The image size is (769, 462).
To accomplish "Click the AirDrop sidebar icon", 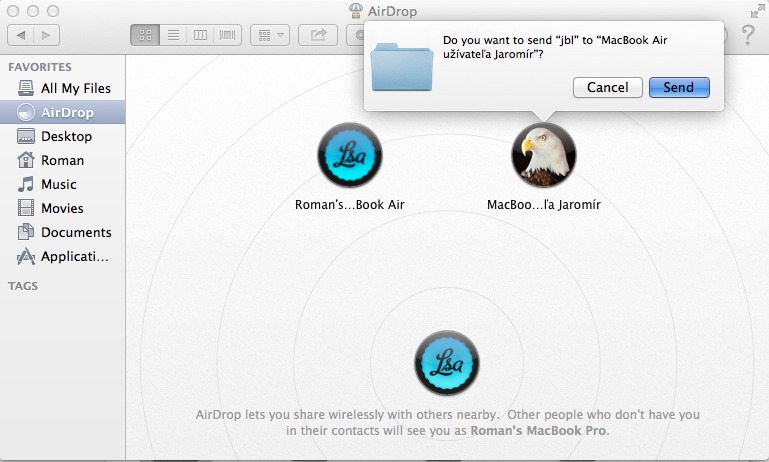I will pyautogui.click(x=26, y=112).
